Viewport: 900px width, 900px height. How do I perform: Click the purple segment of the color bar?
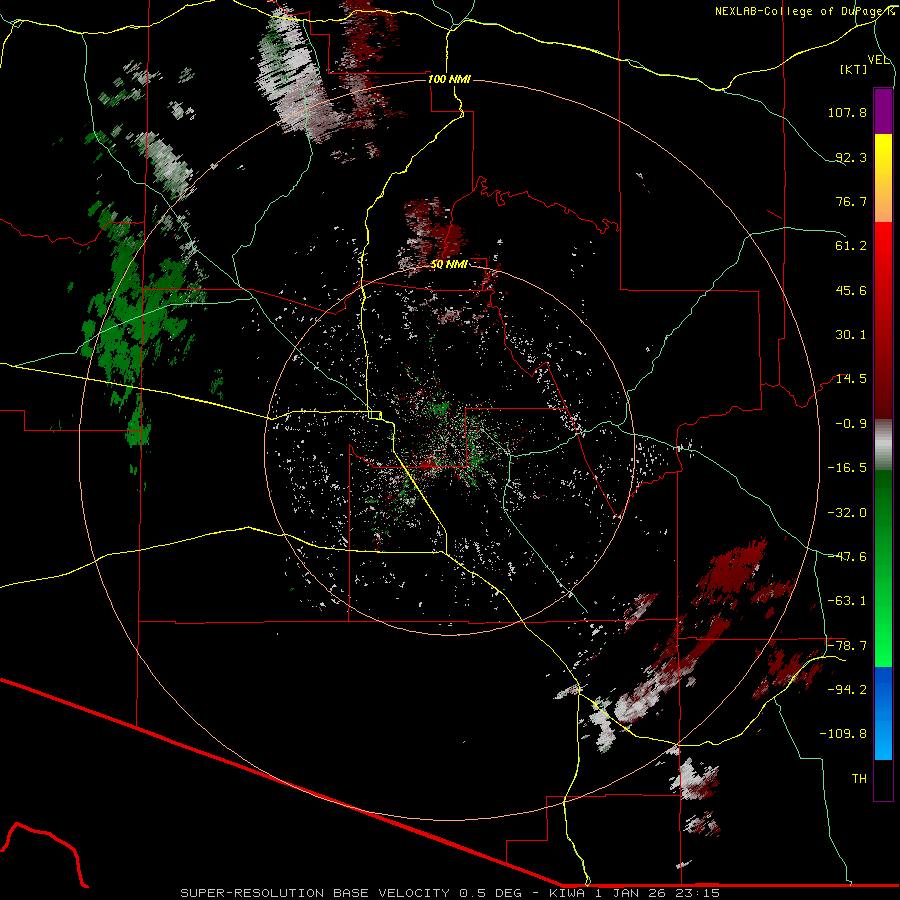(883, 111)
